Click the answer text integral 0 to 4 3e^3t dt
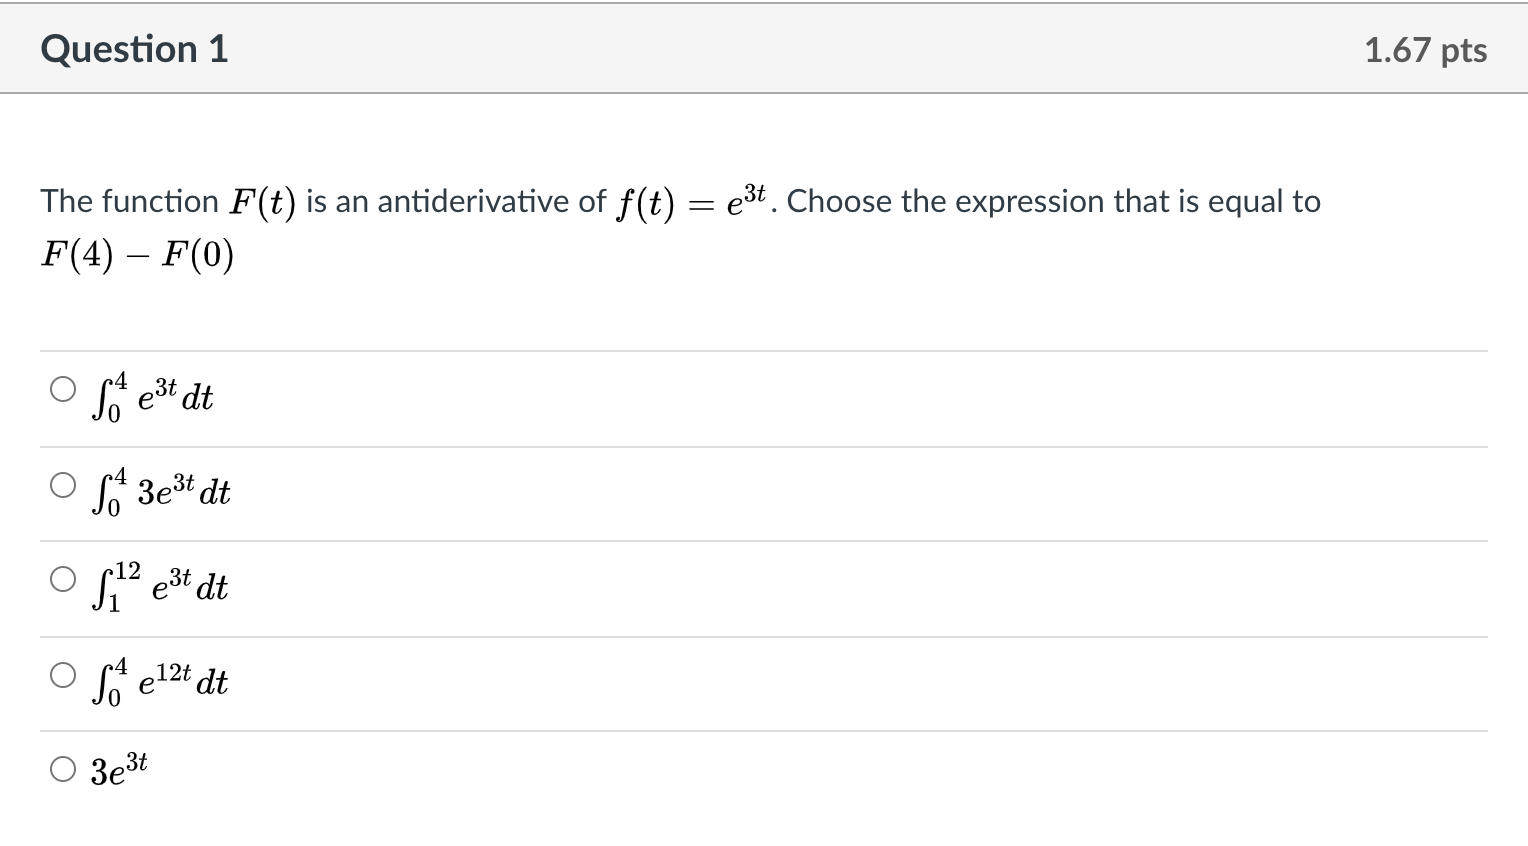 [160, 491]
